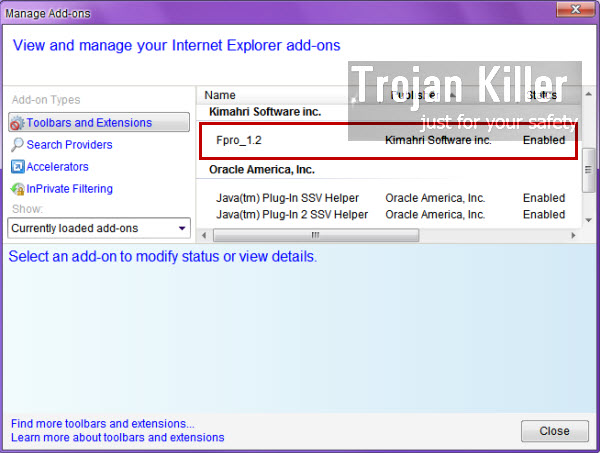Click the Accelerators icon
Image resolution: width=600 pixels, height=453 pixels.
point(17,167)
